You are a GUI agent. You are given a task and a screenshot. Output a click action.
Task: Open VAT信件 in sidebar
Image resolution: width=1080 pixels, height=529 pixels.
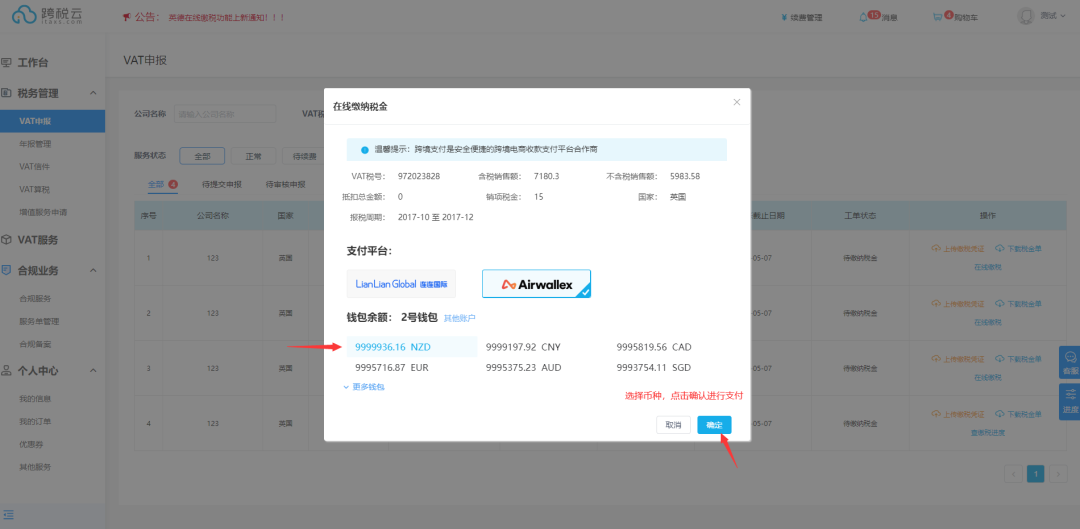pos(34,167)
